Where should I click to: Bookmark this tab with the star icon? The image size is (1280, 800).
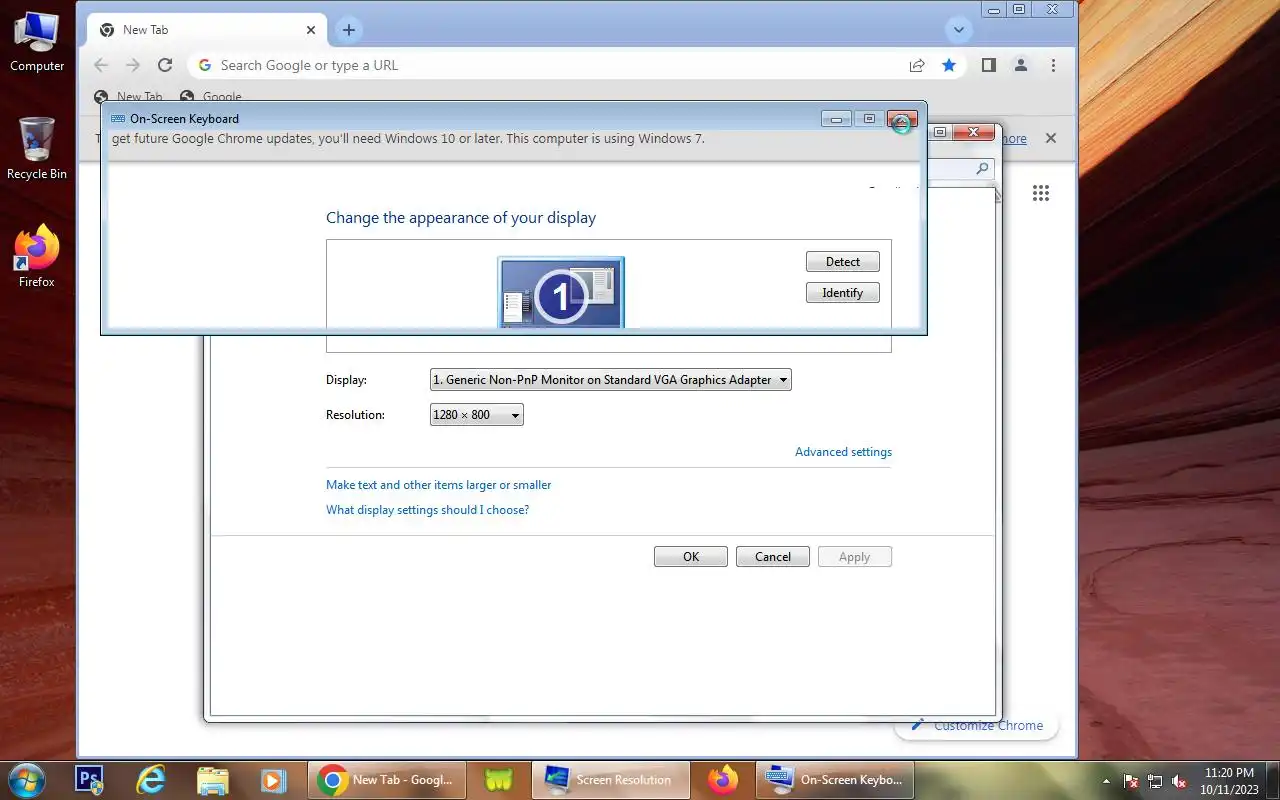click(x=949, y=65)
